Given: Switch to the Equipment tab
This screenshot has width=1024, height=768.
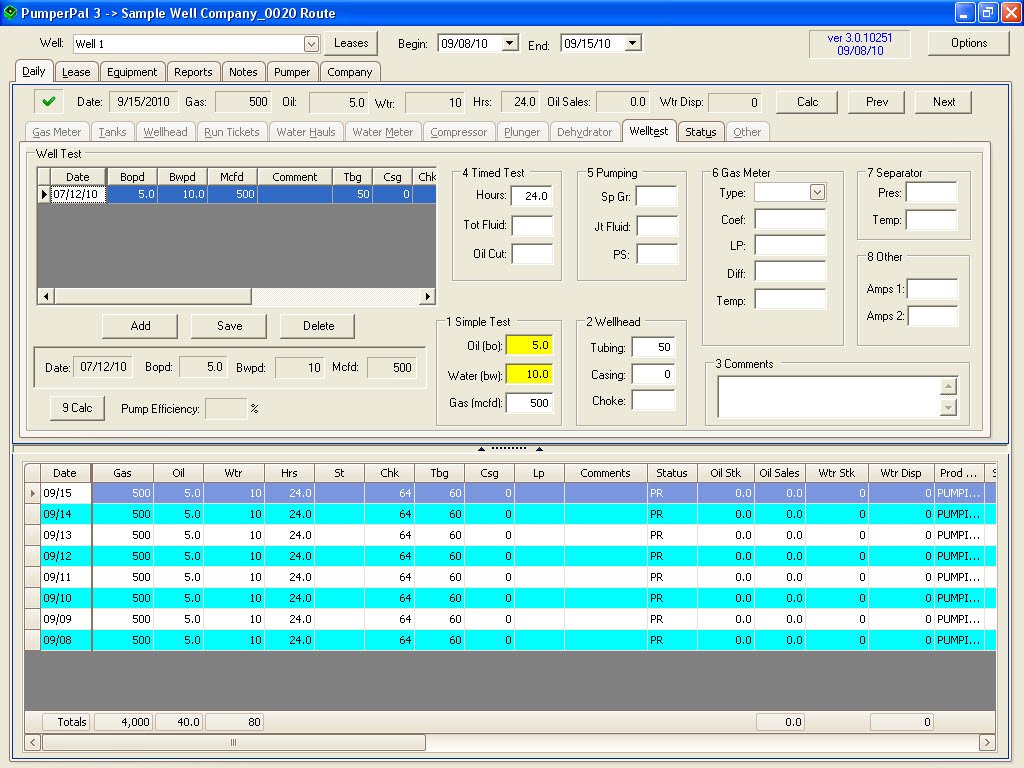Looking at the screenshot, I should (132, 72).
